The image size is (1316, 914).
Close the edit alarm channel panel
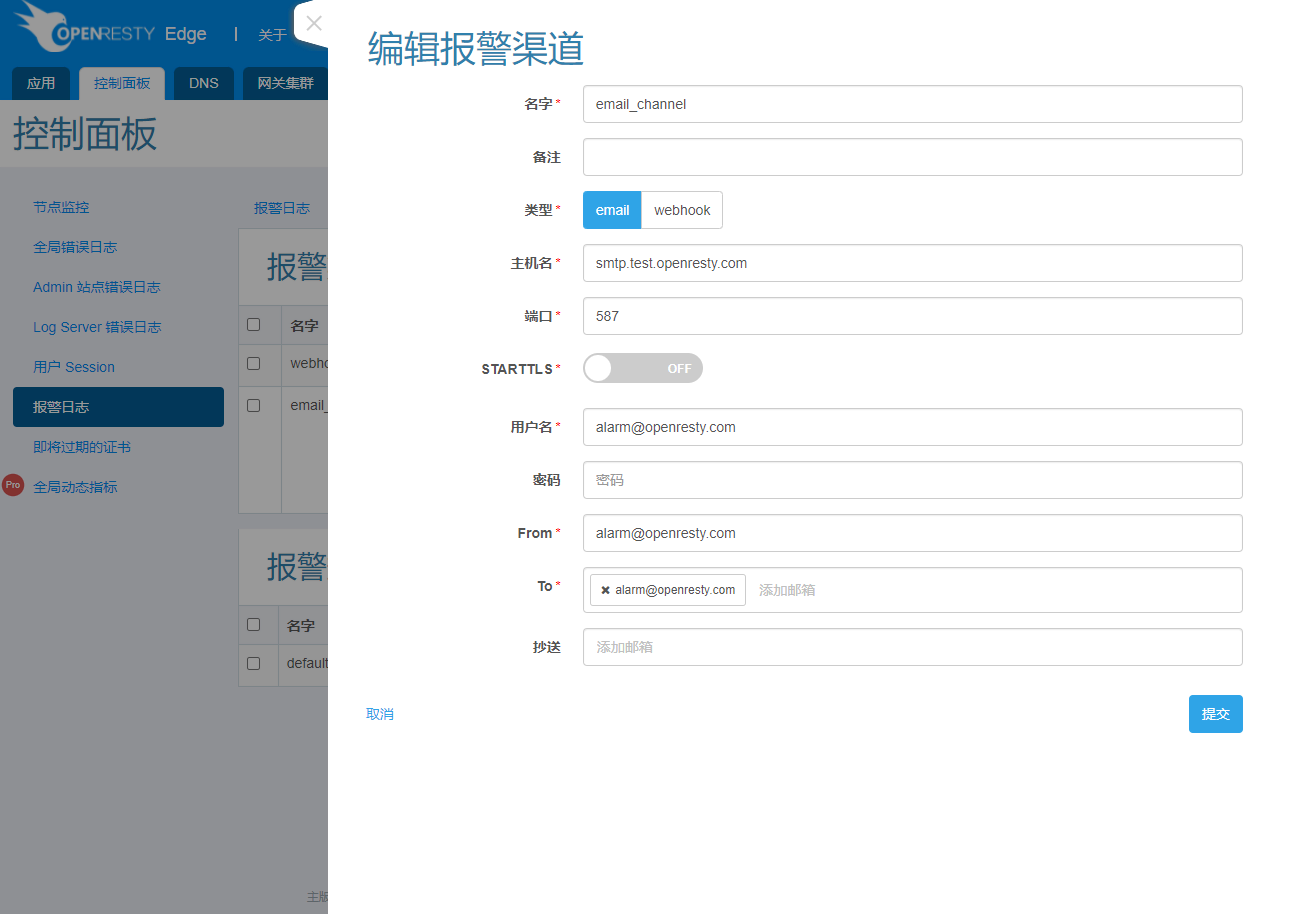click(x=314, y=23)
